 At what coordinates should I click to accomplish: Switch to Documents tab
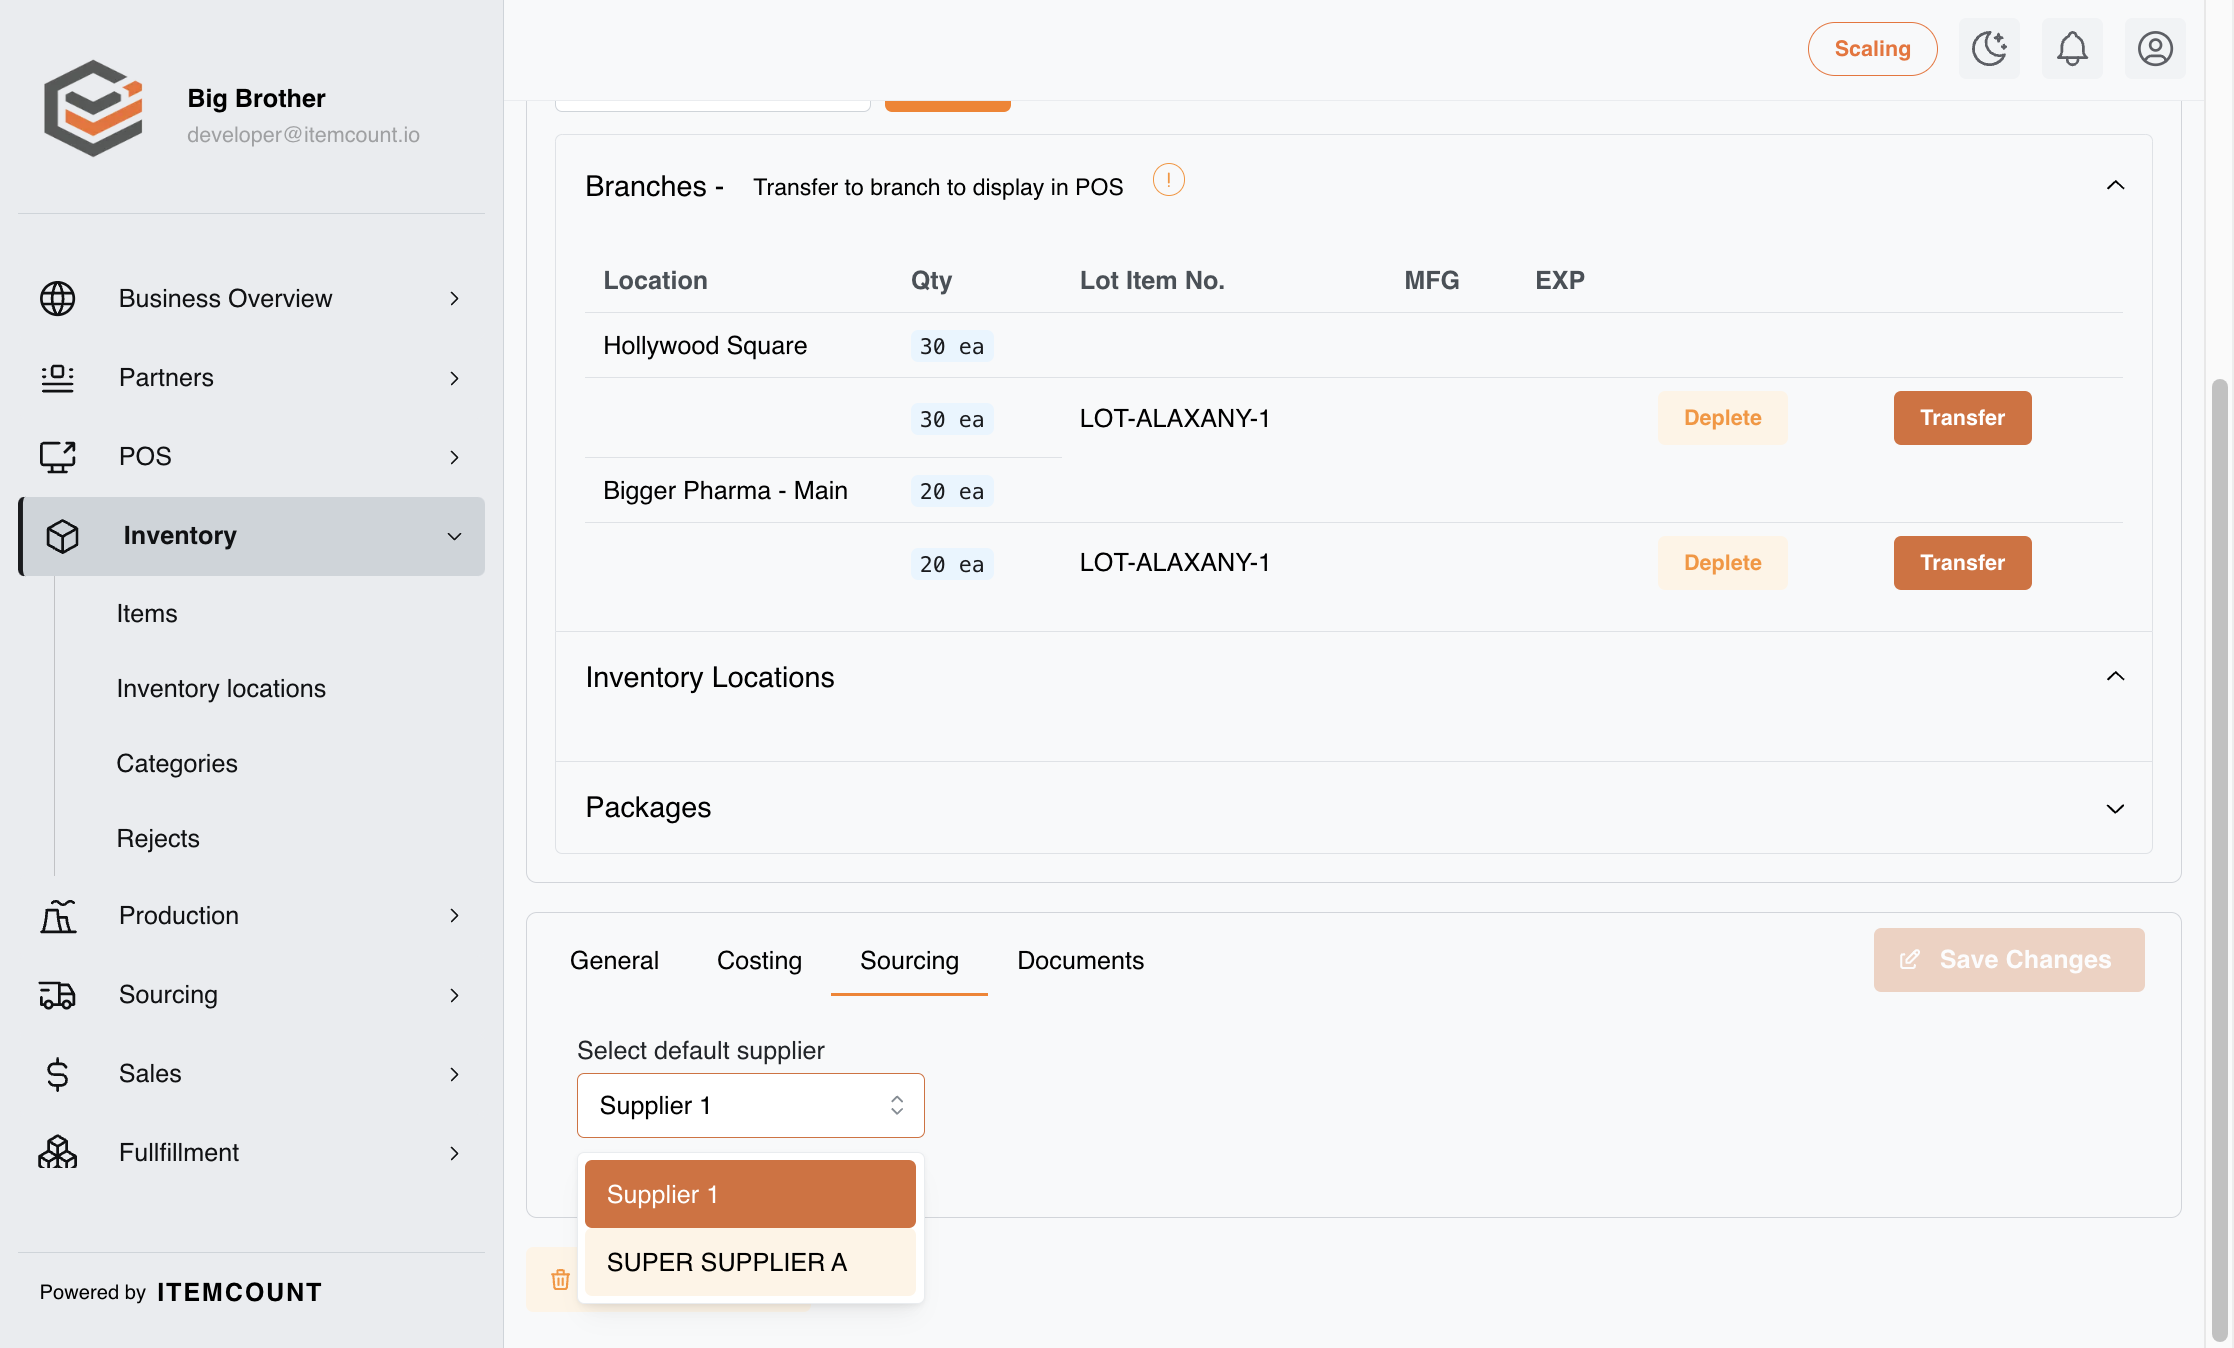tap(1080, 960)
